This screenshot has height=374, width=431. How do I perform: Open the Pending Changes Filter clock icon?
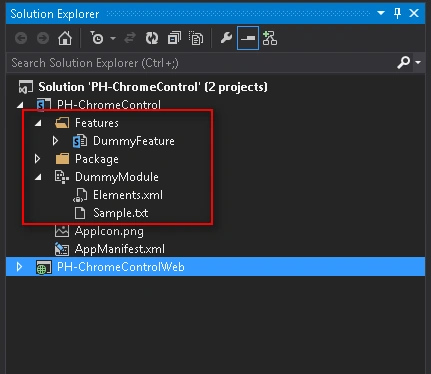click(97, 38)
